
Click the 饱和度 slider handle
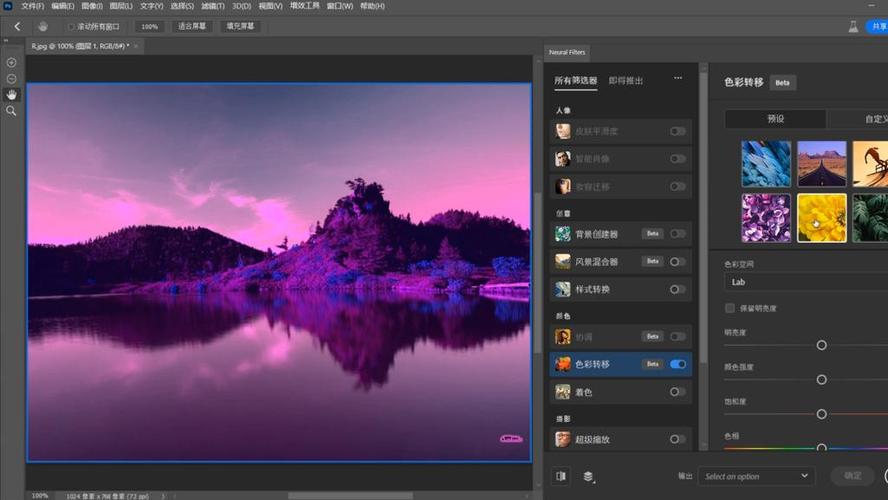(x=821, y=414)
